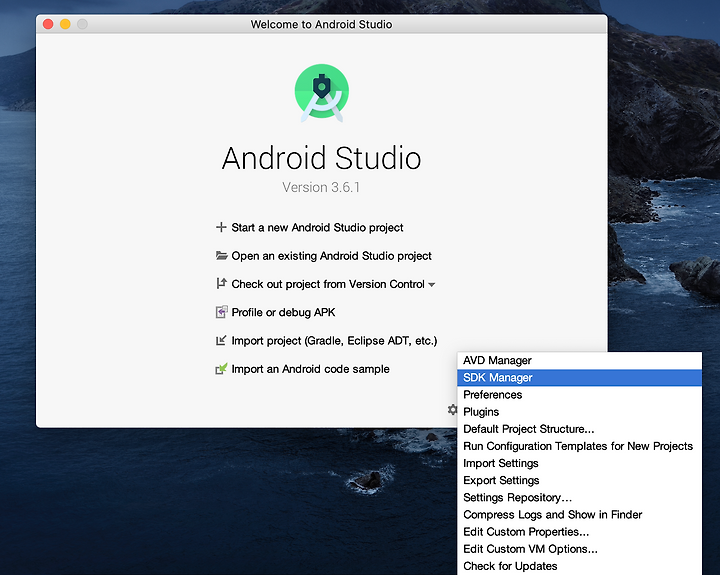720x575 pixels.
Task: Click the Welcome to Android Studio title
Action: (x=321, y=24)
